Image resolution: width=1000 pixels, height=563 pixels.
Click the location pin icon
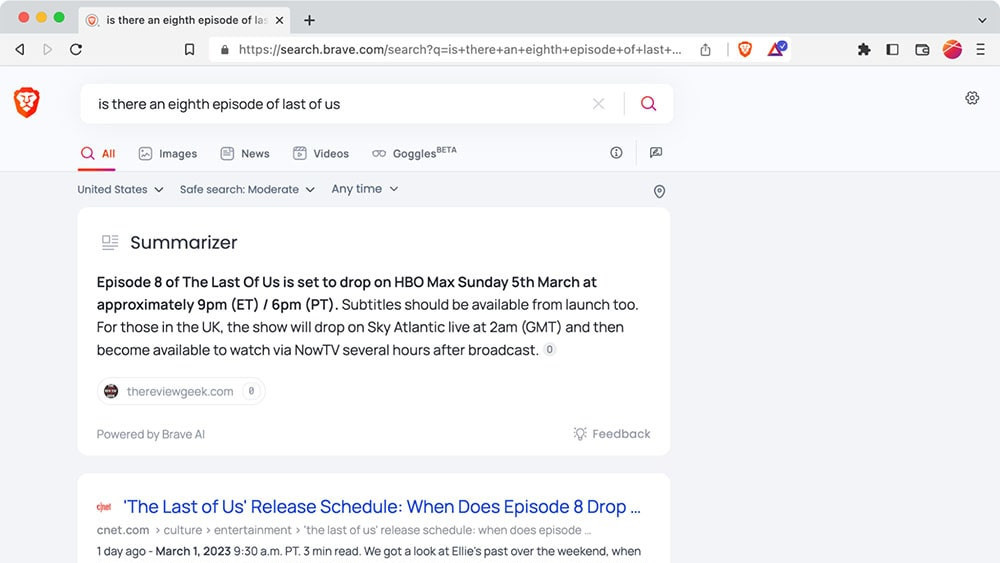[x=659, y=191]
